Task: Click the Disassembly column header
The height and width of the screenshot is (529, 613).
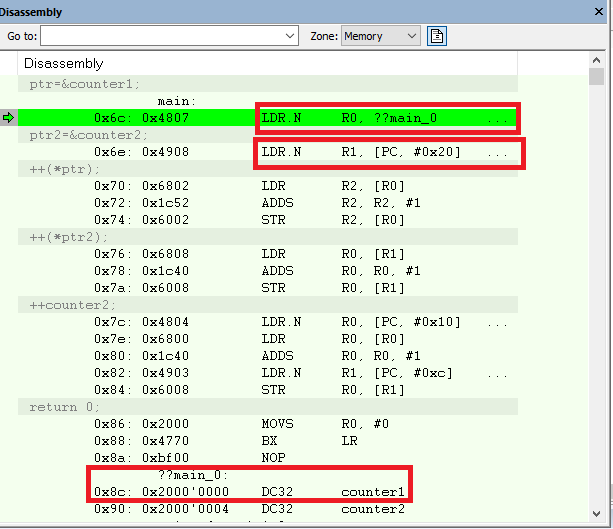Action: 268,63
